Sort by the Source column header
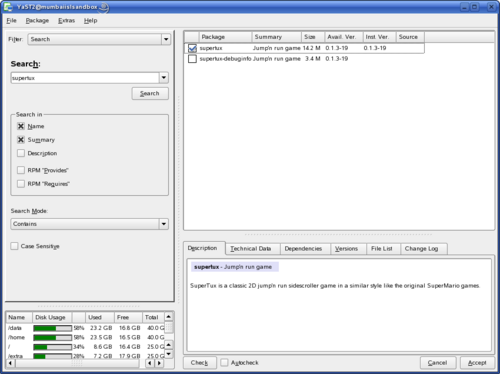 pos(410,37)
